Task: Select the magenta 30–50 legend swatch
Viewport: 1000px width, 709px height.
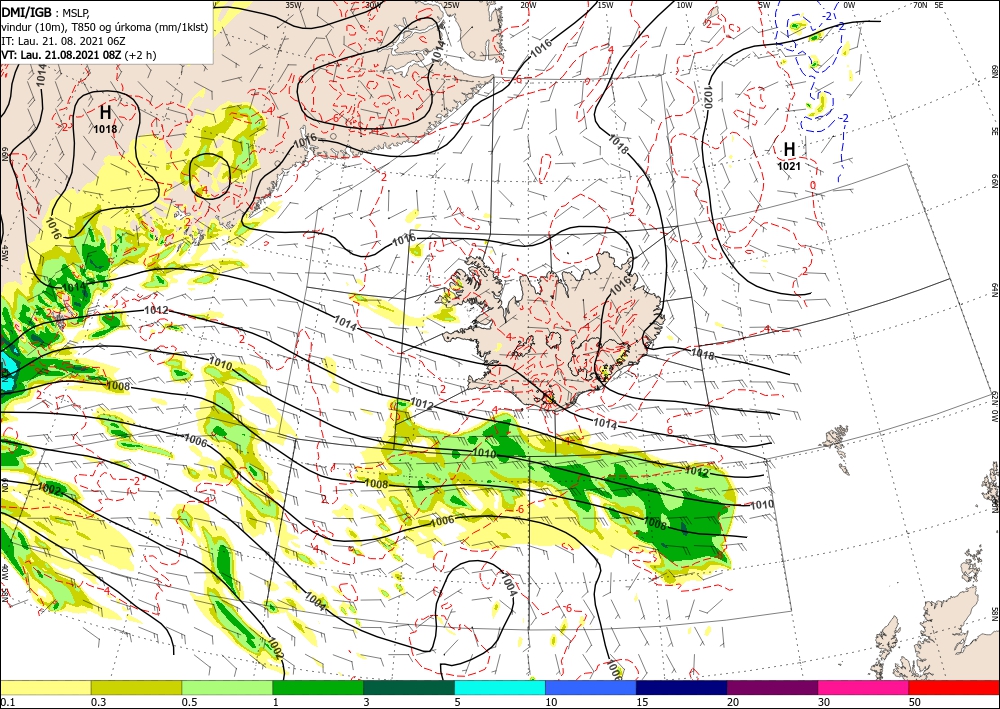Action: [864, 687]
